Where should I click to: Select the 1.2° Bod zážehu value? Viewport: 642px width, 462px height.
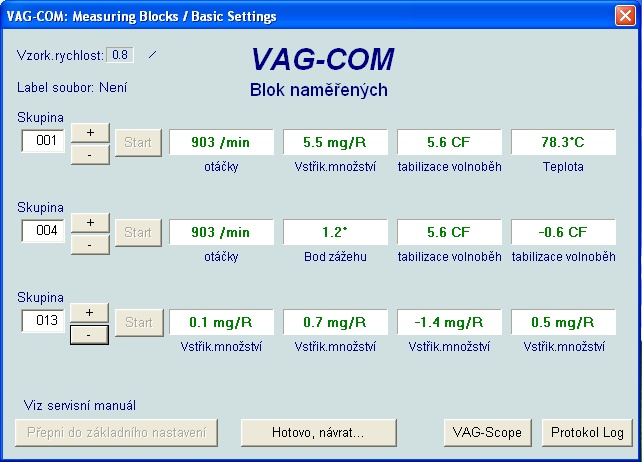335,232
